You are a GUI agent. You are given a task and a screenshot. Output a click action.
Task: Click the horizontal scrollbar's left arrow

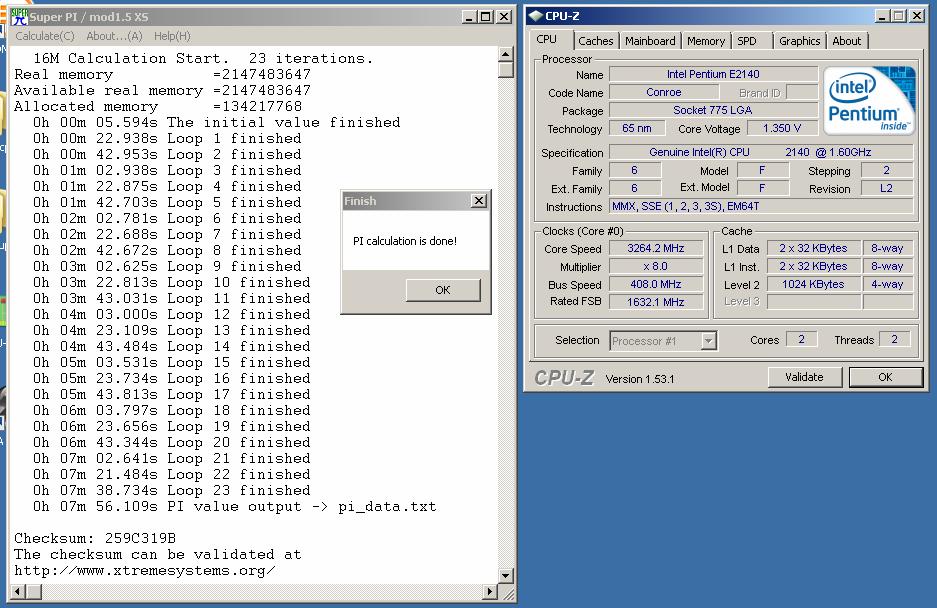(x=8, y=592)
